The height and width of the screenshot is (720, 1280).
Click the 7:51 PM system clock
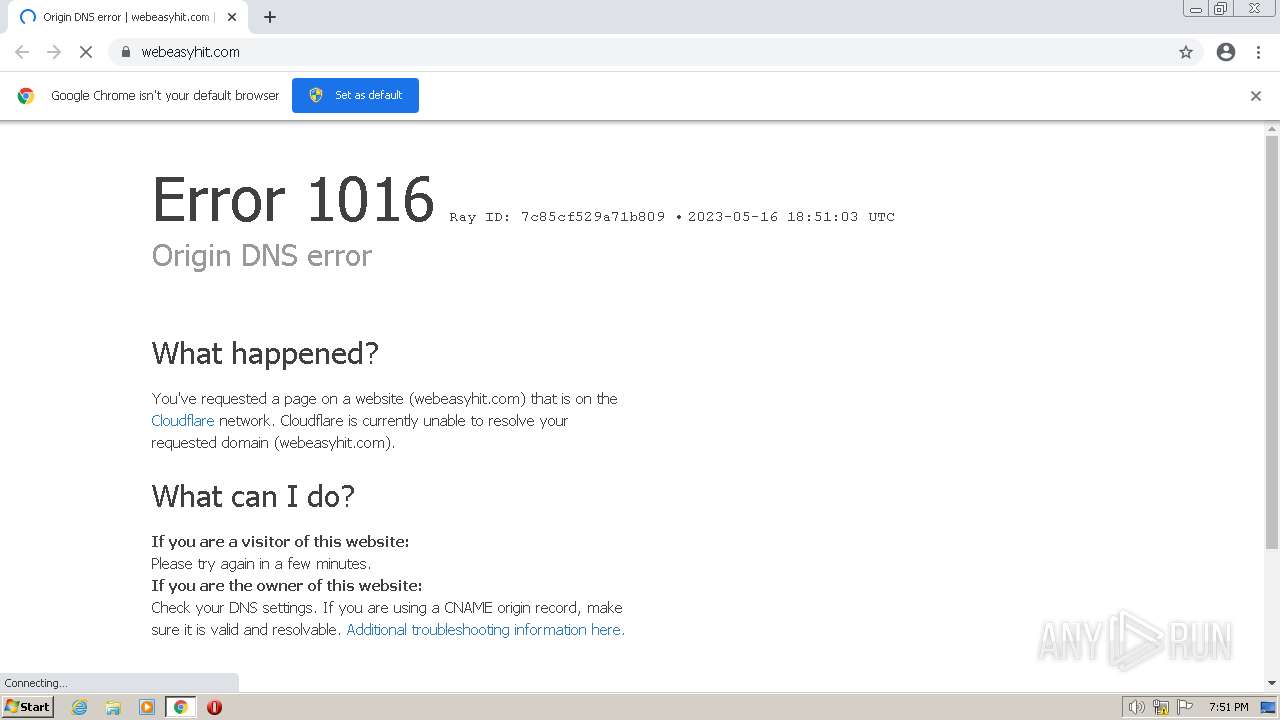pyautogui.click(x=1228, y=707)
